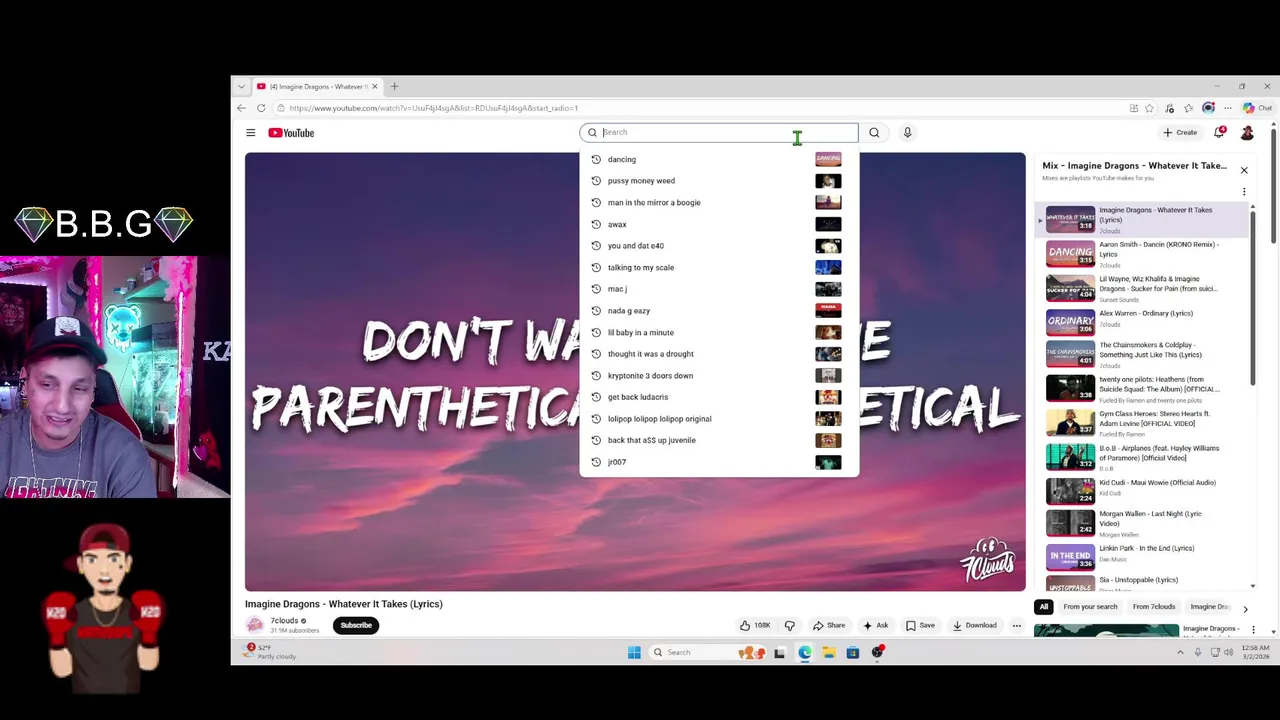Play Linkin Park - In the End (Lyrics)

[1141, 556]
